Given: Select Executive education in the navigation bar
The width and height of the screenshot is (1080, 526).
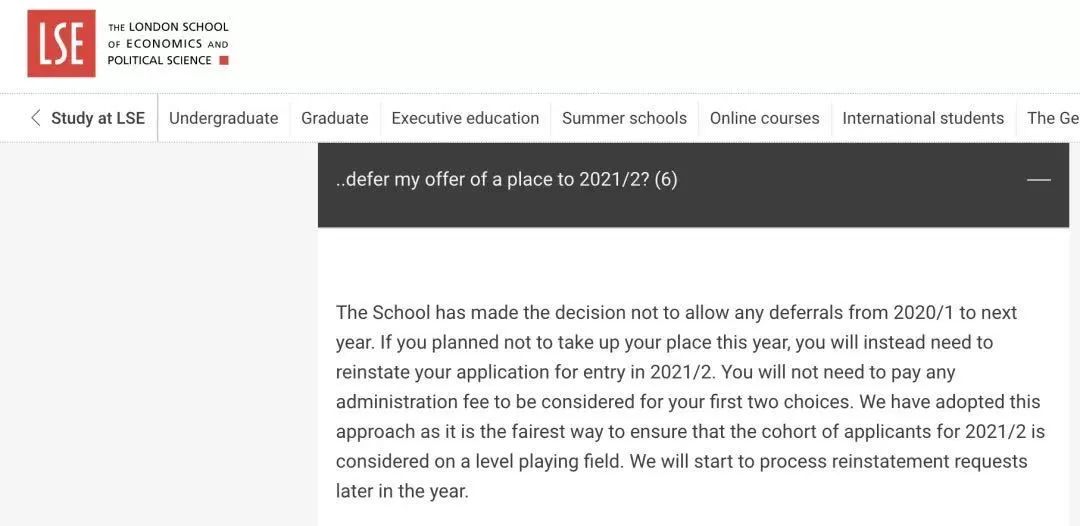Looking at the screenshot, I should point(465,118).
